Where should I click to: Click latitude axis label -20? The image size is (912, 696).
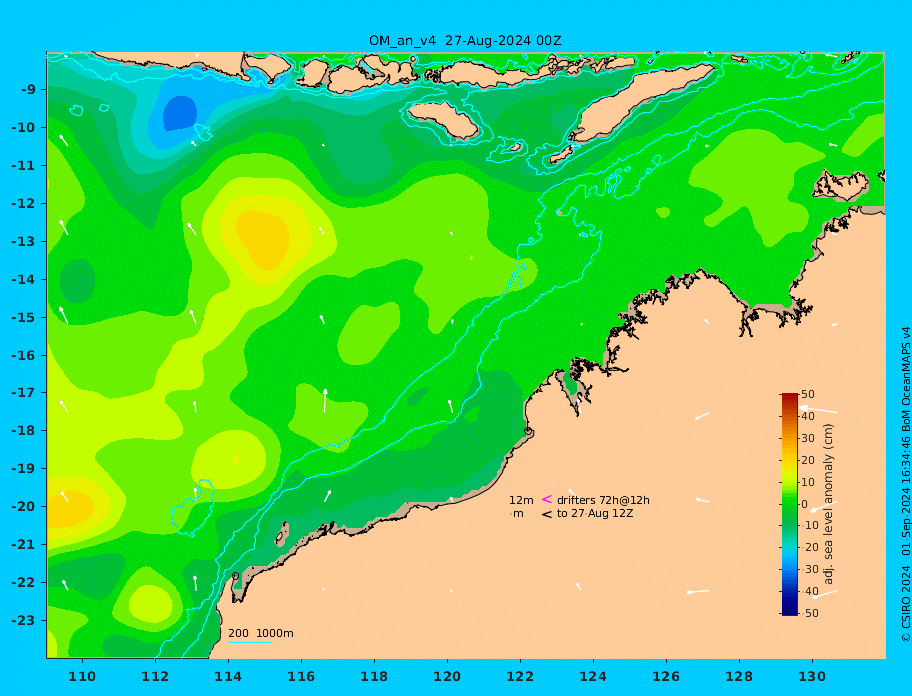(24, 506)
